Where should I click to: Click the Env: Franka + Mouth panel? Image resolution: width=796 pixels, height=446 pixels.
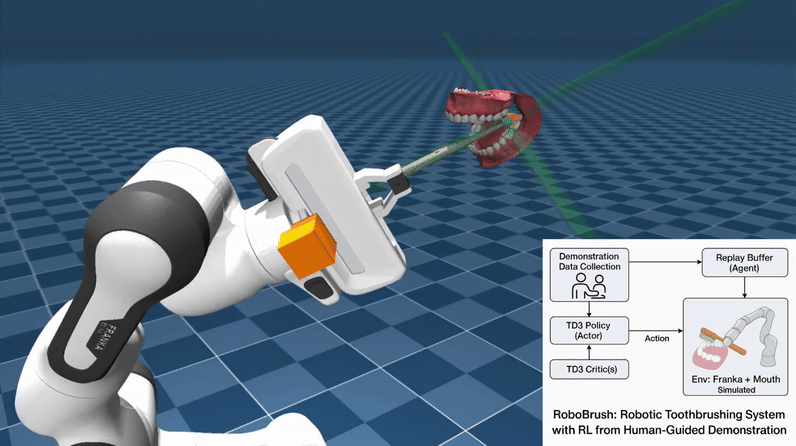[x=736, y=347]
